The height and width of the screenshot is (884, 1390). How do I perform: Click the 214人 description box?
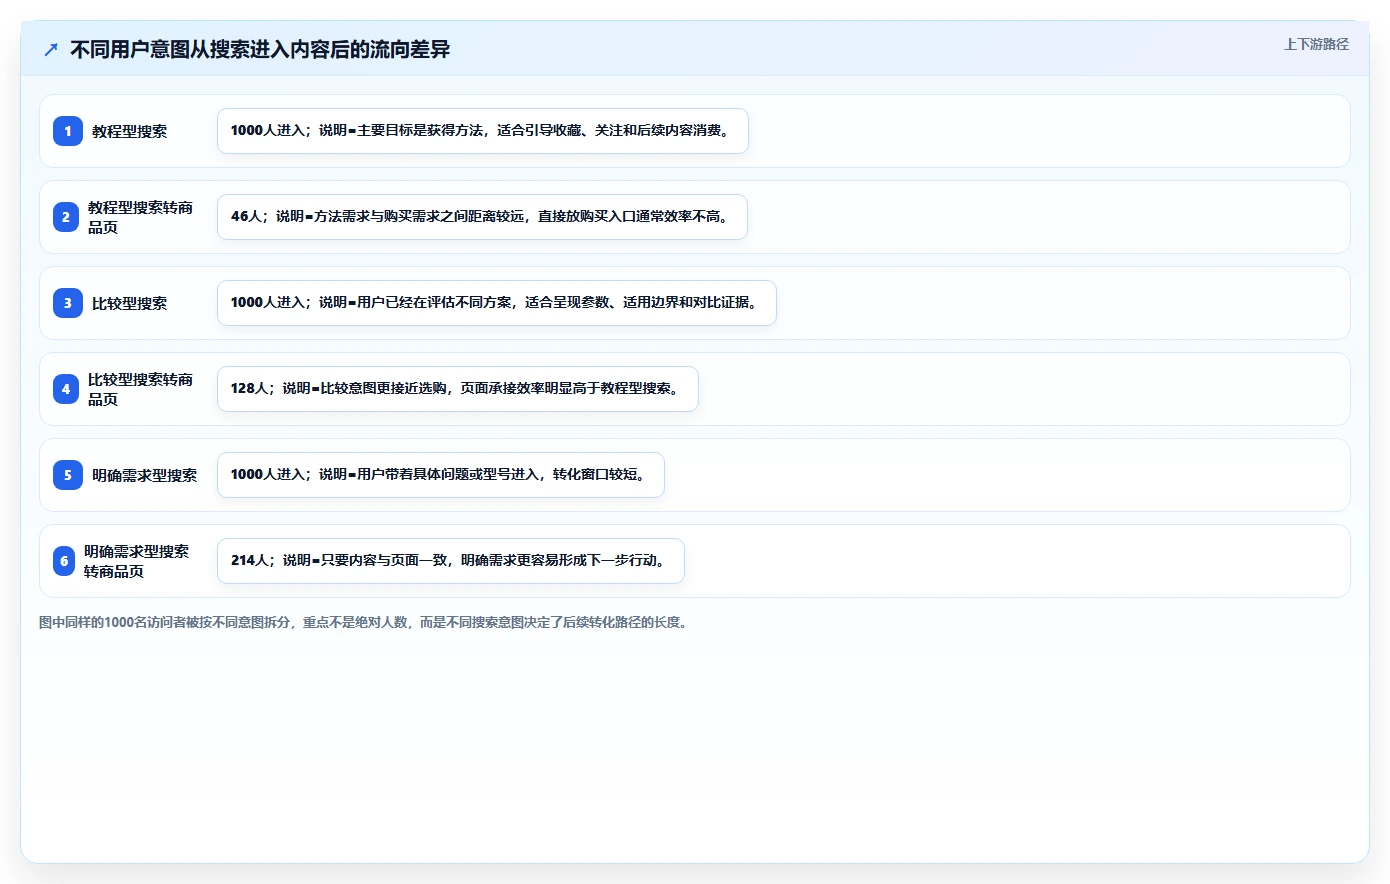pos(451,561)
